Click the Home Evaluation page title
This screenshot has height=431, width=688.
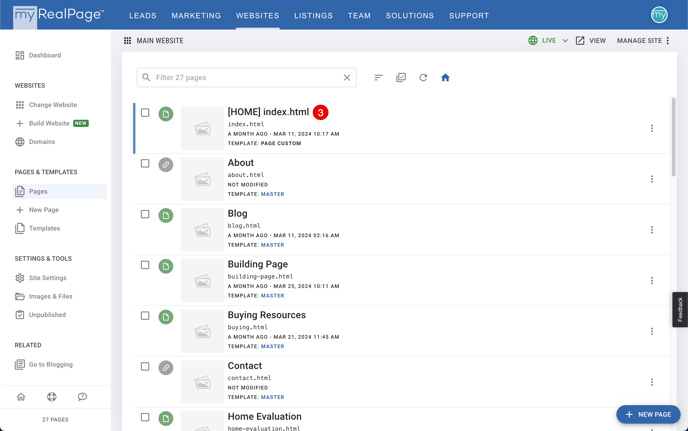(265, 417)
